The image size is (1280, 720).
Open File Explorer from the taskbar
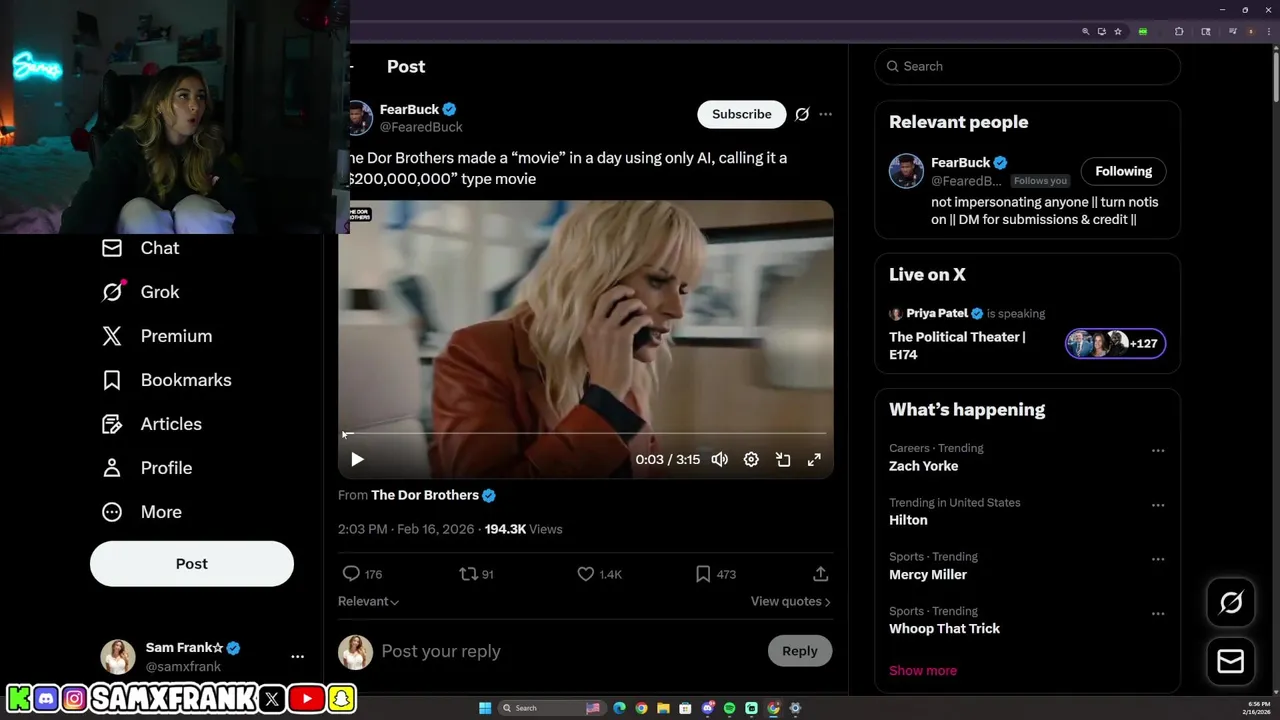(663, 708)
